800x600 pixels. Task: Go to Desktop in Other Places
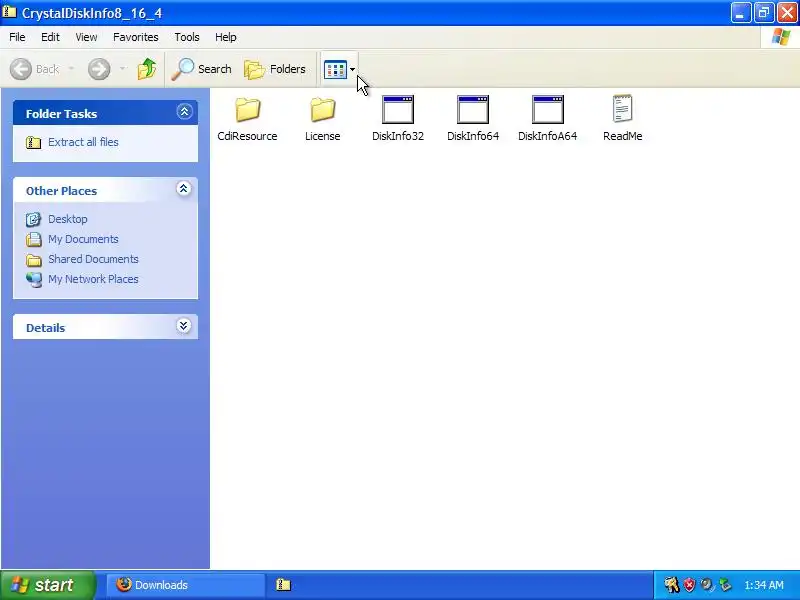[x=68, y=219]
